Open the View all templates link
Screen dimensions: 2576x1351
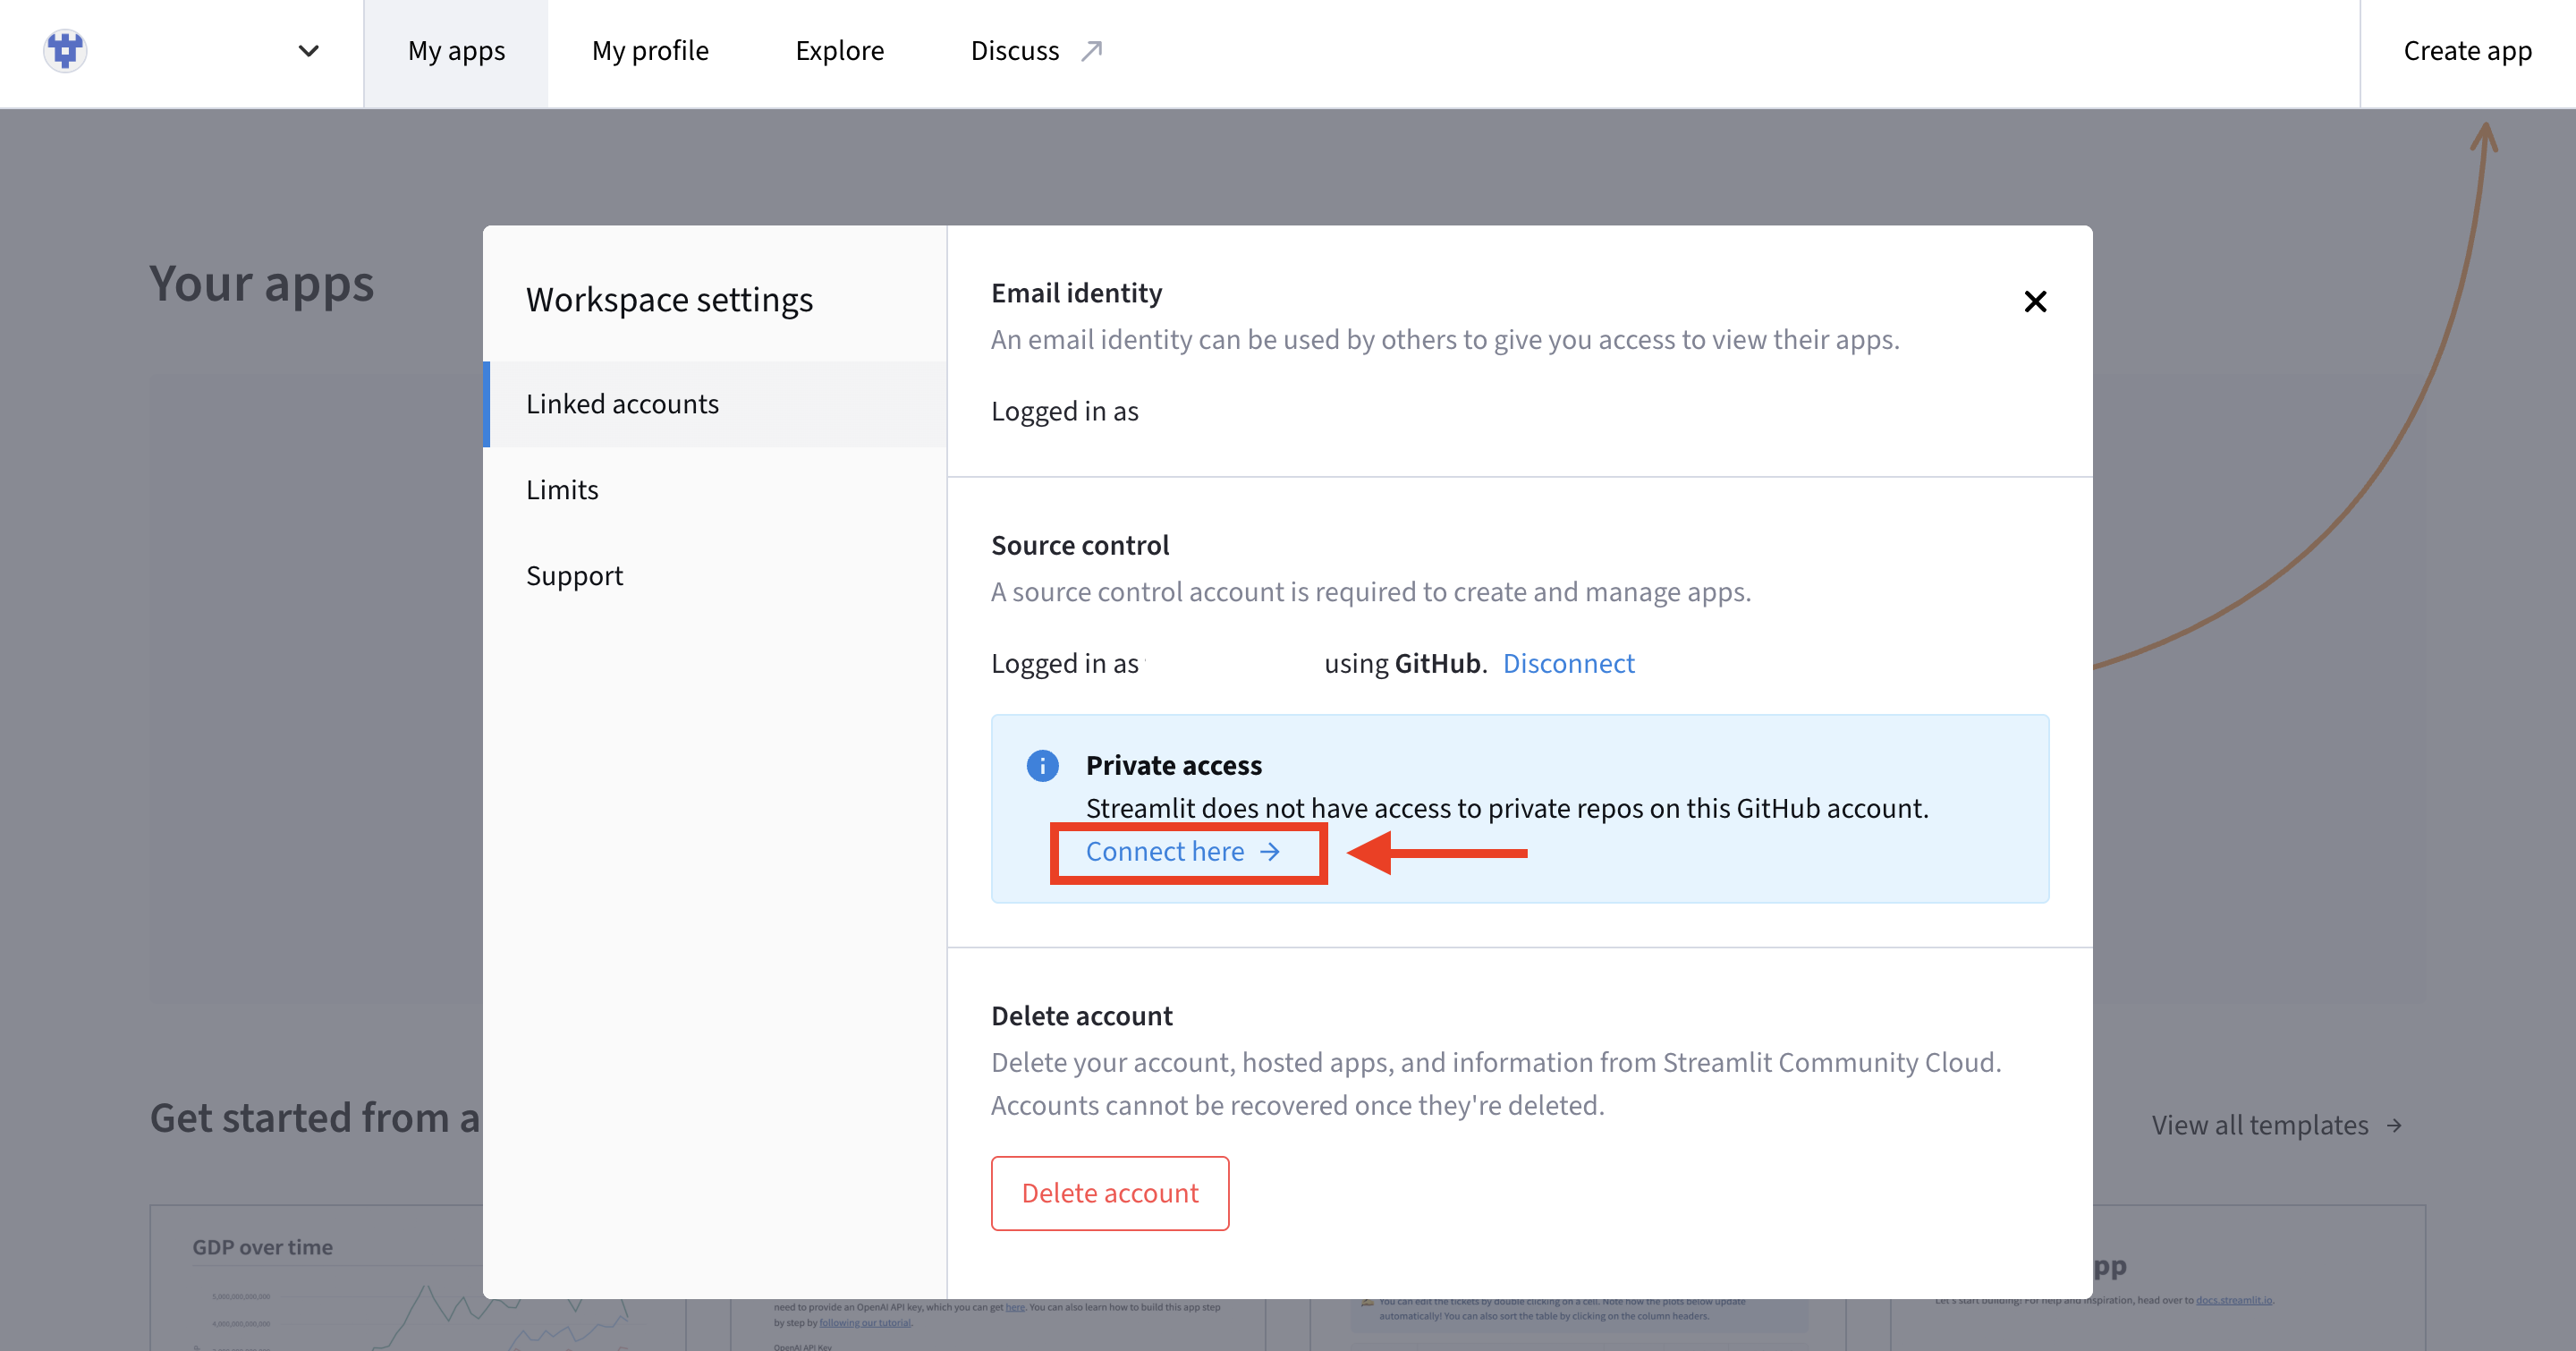tap(2259, 1125)
